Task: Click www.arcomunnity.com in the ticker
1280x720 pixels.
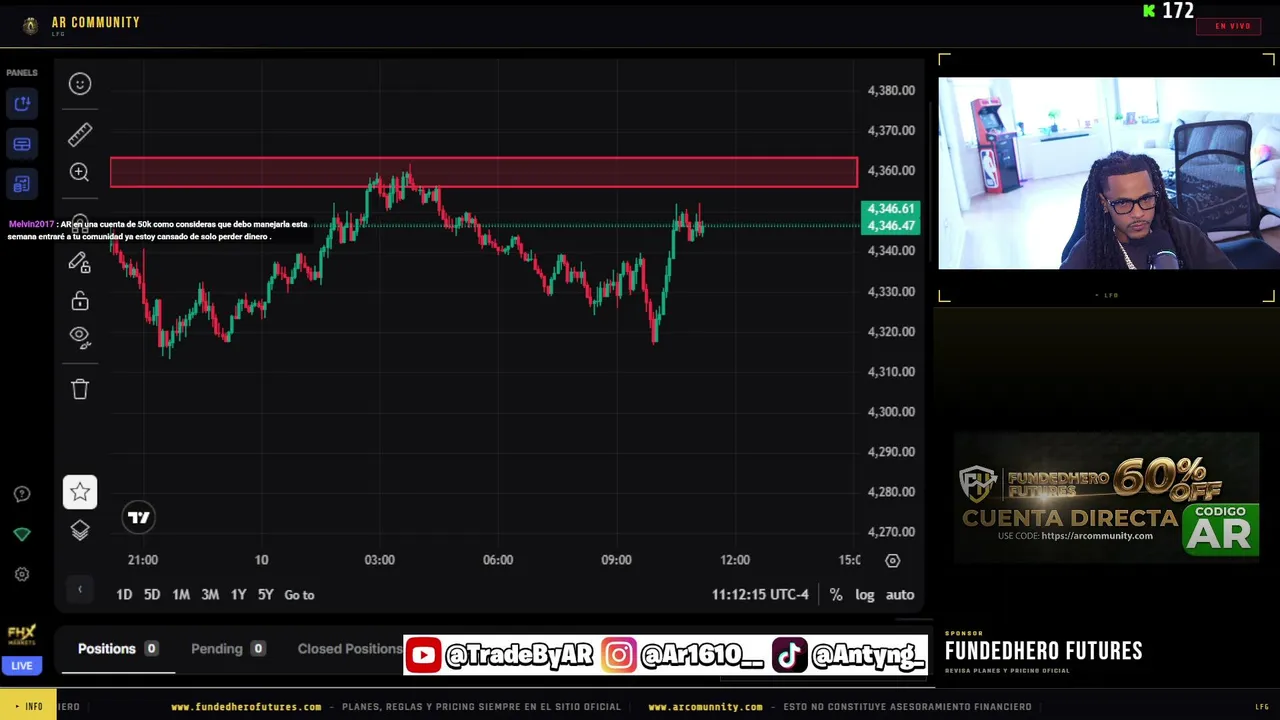Action: (x=705, y=707)
